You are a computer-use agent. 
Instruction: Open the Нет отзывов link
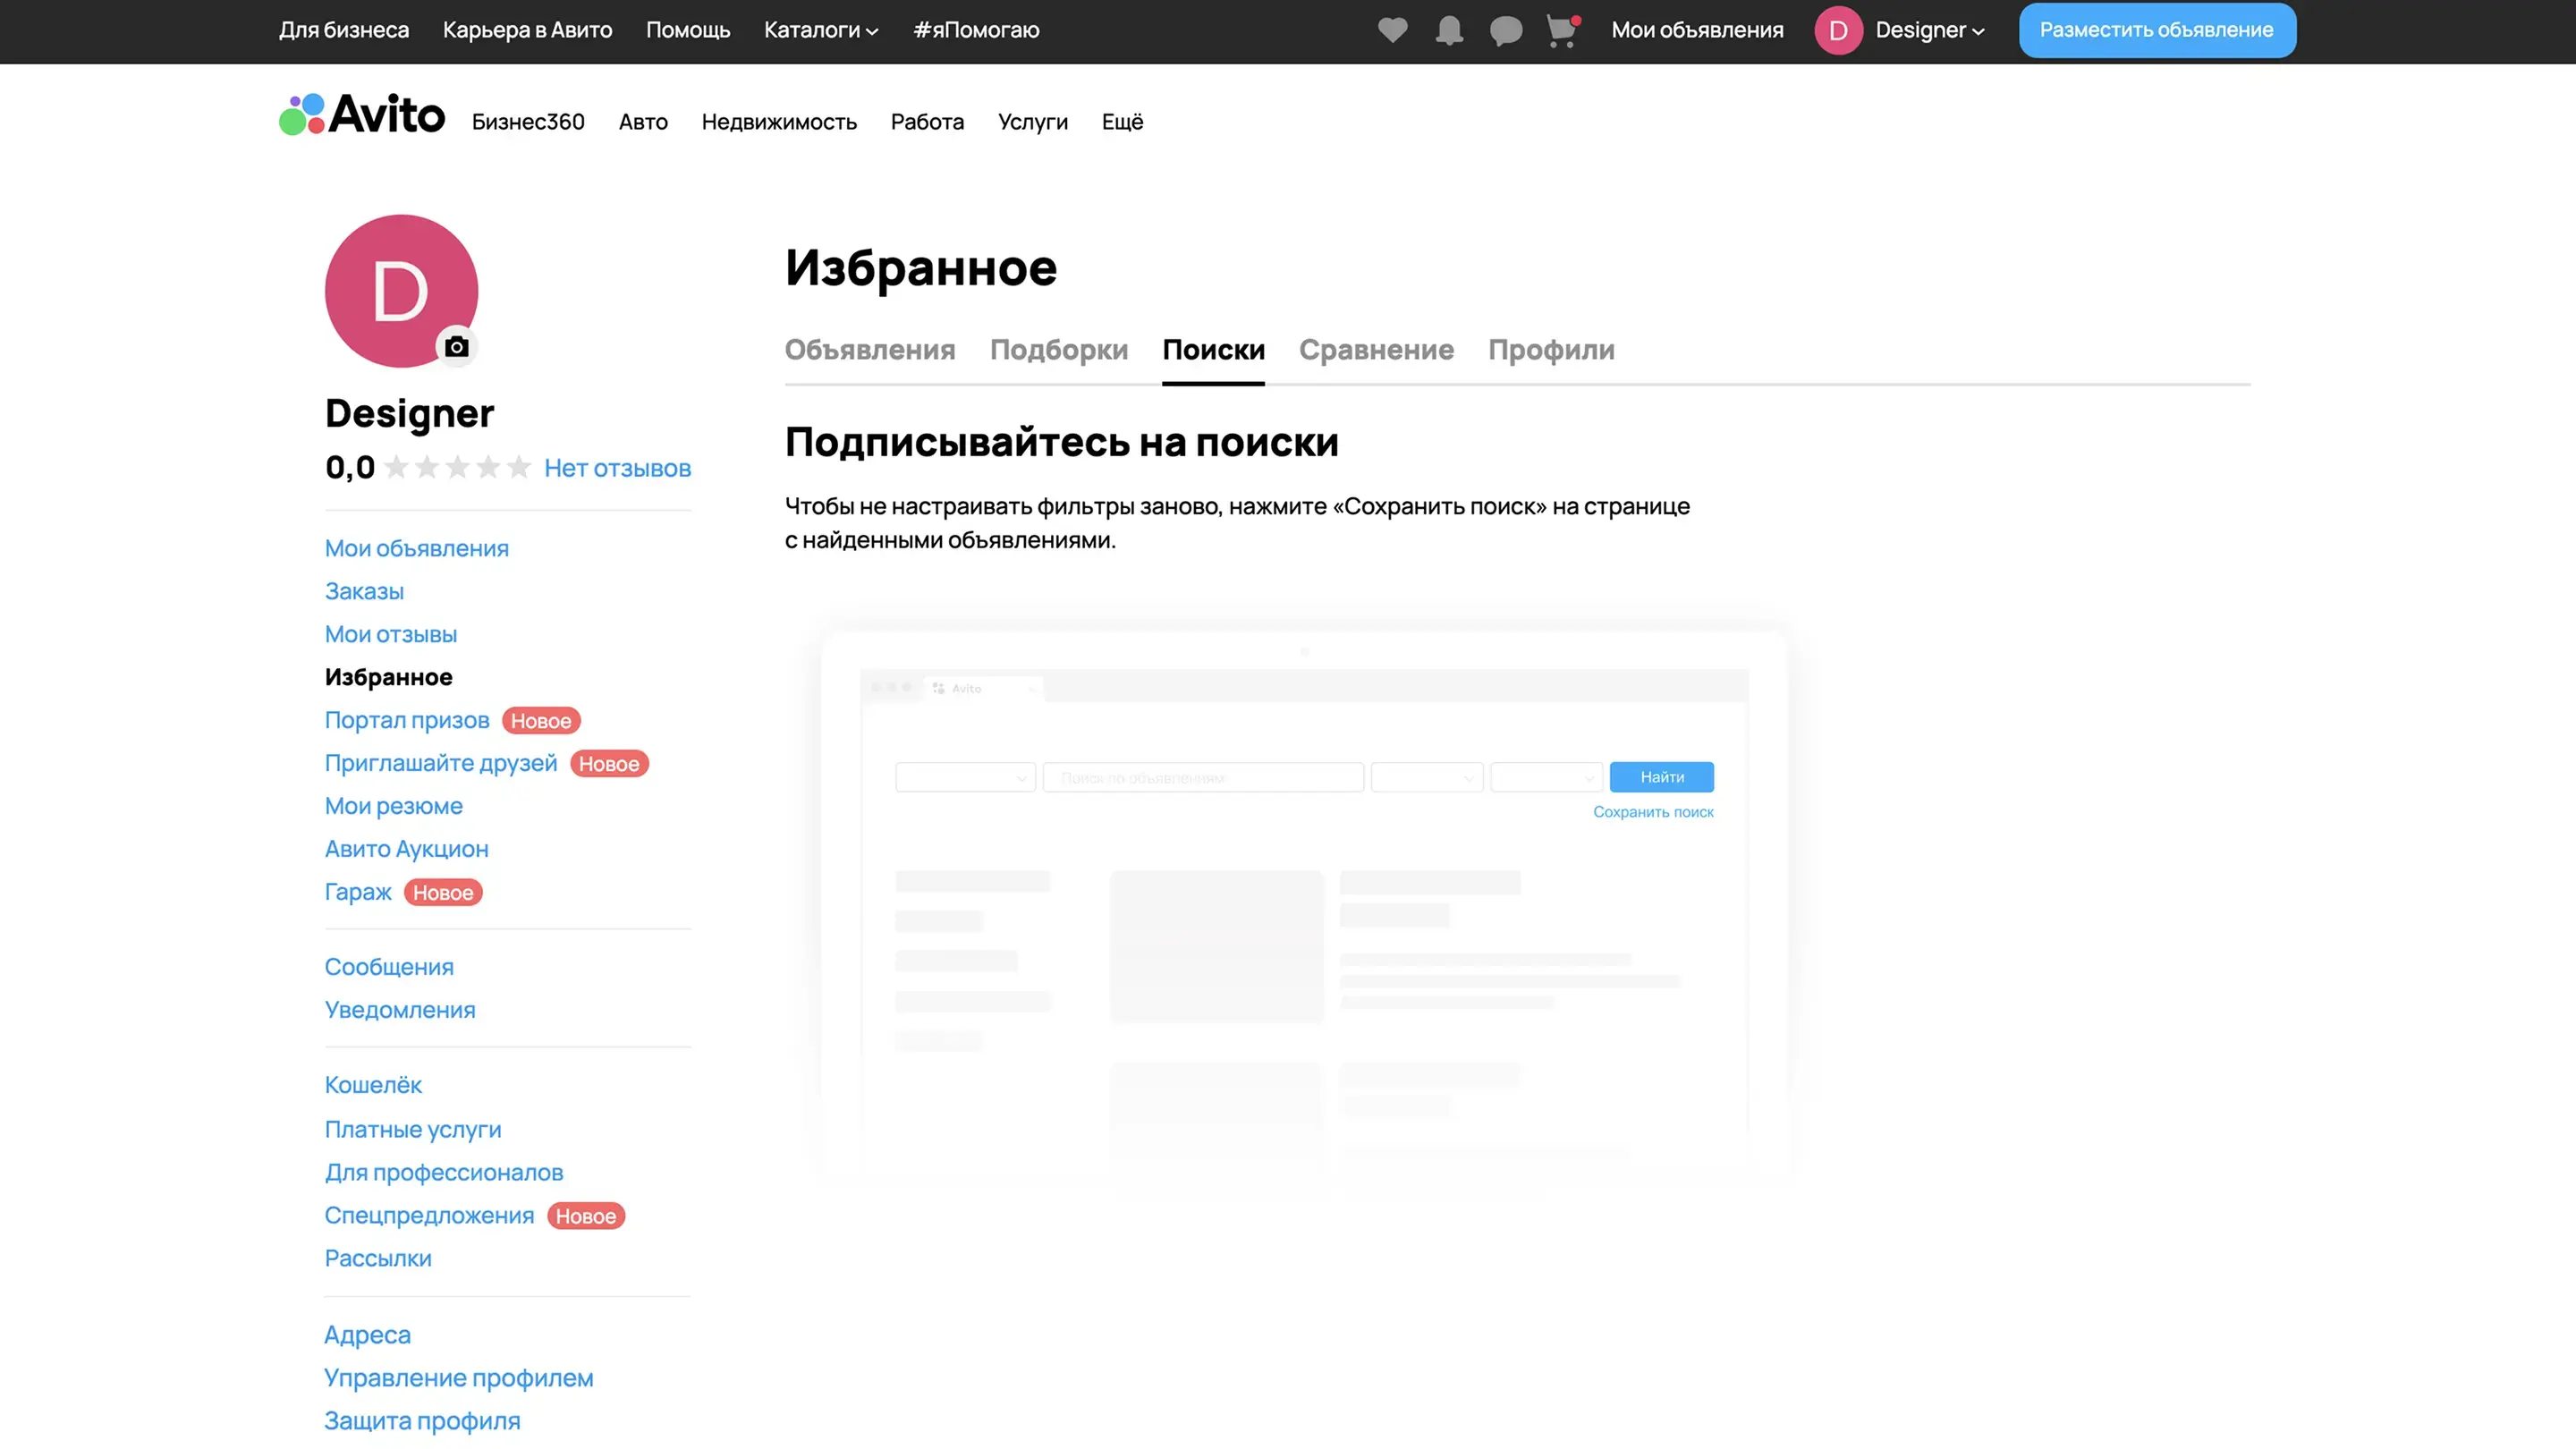pyautogui.click(x=617, y=468)
